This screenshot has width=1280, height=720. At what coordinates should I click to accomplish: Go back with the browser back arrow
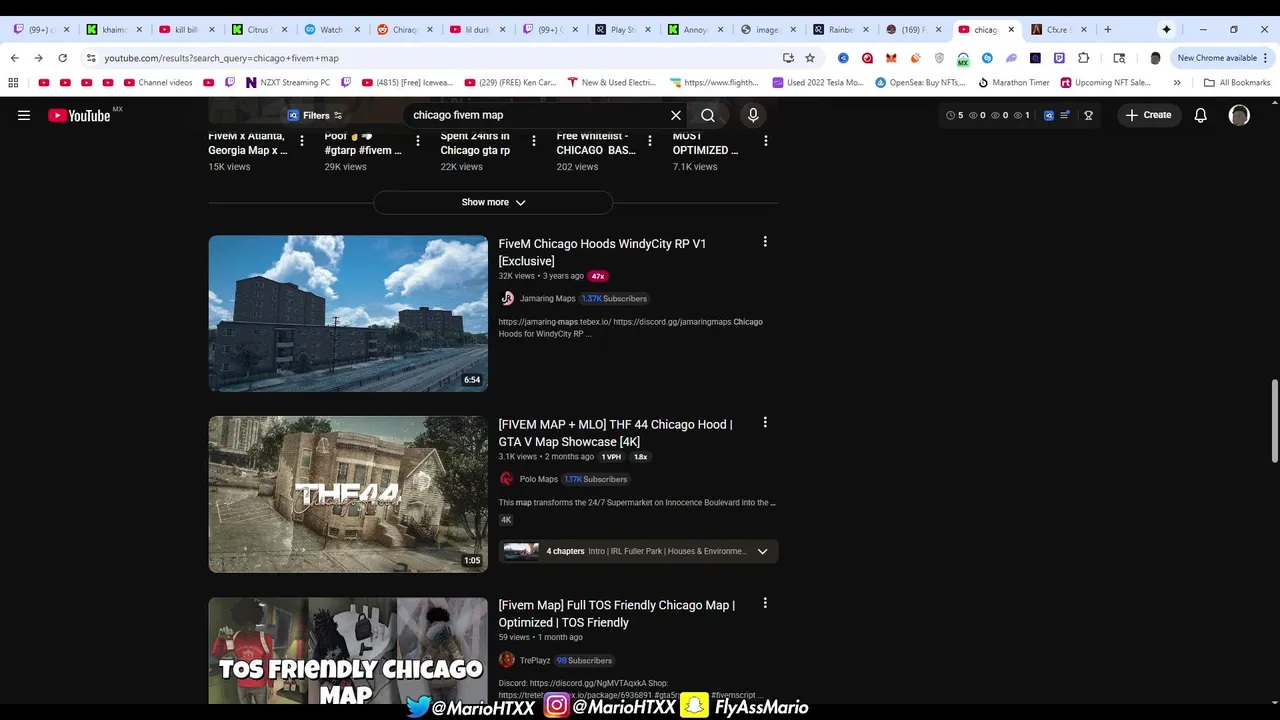[x=14, y=58]
